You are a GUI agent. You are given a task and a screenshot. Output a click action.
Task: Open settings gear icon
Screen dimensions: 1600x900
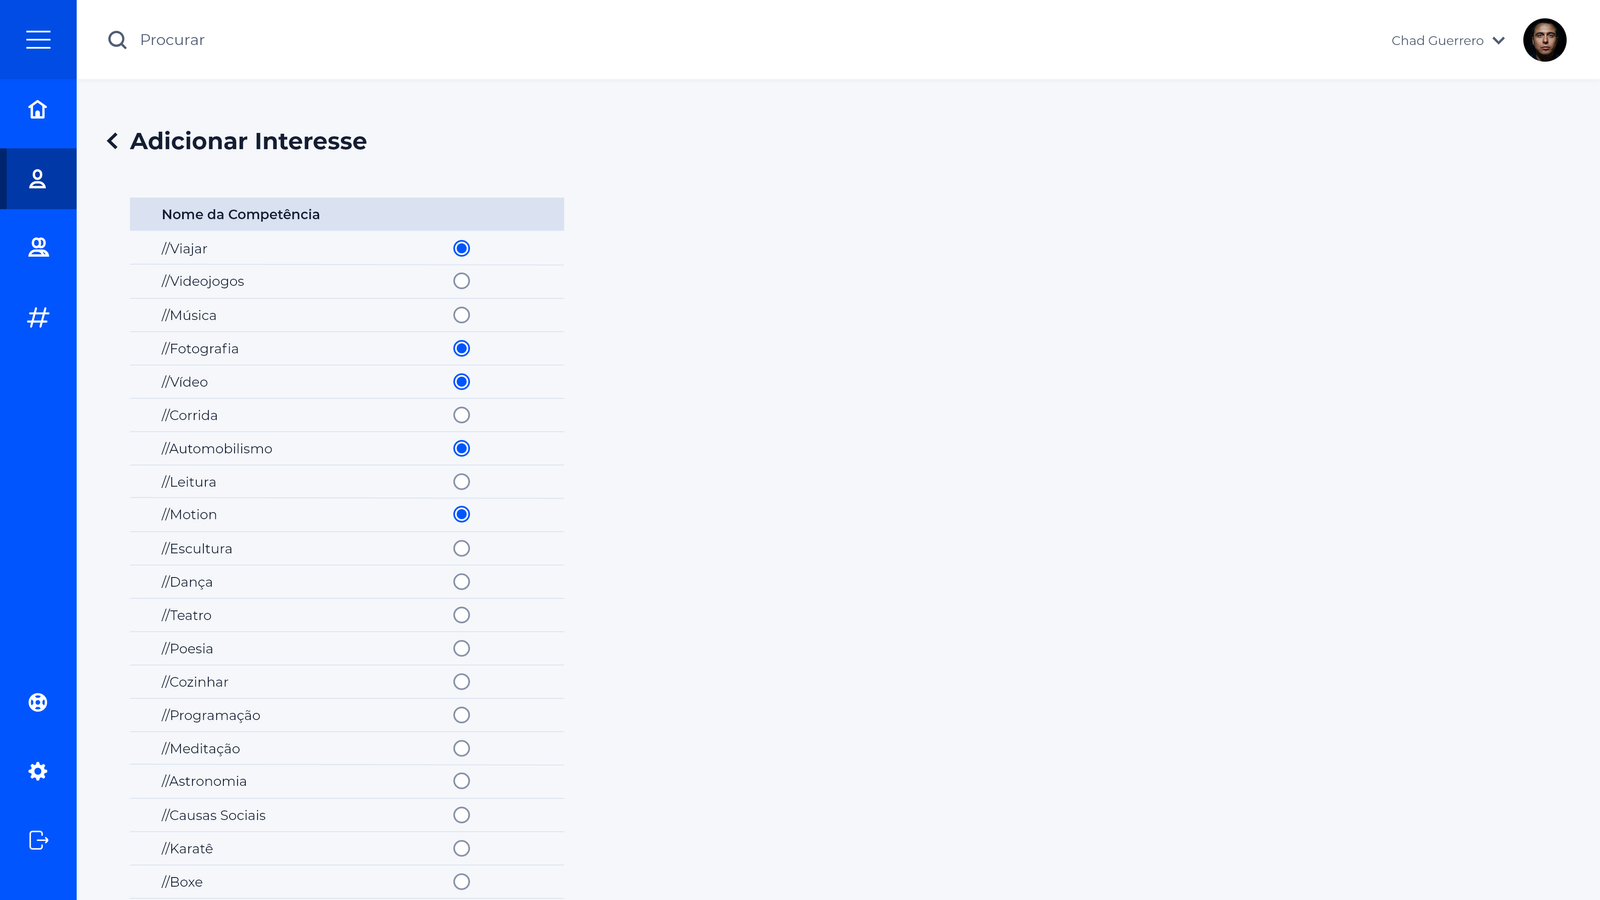pyautogui.click(x=38, y=771)
